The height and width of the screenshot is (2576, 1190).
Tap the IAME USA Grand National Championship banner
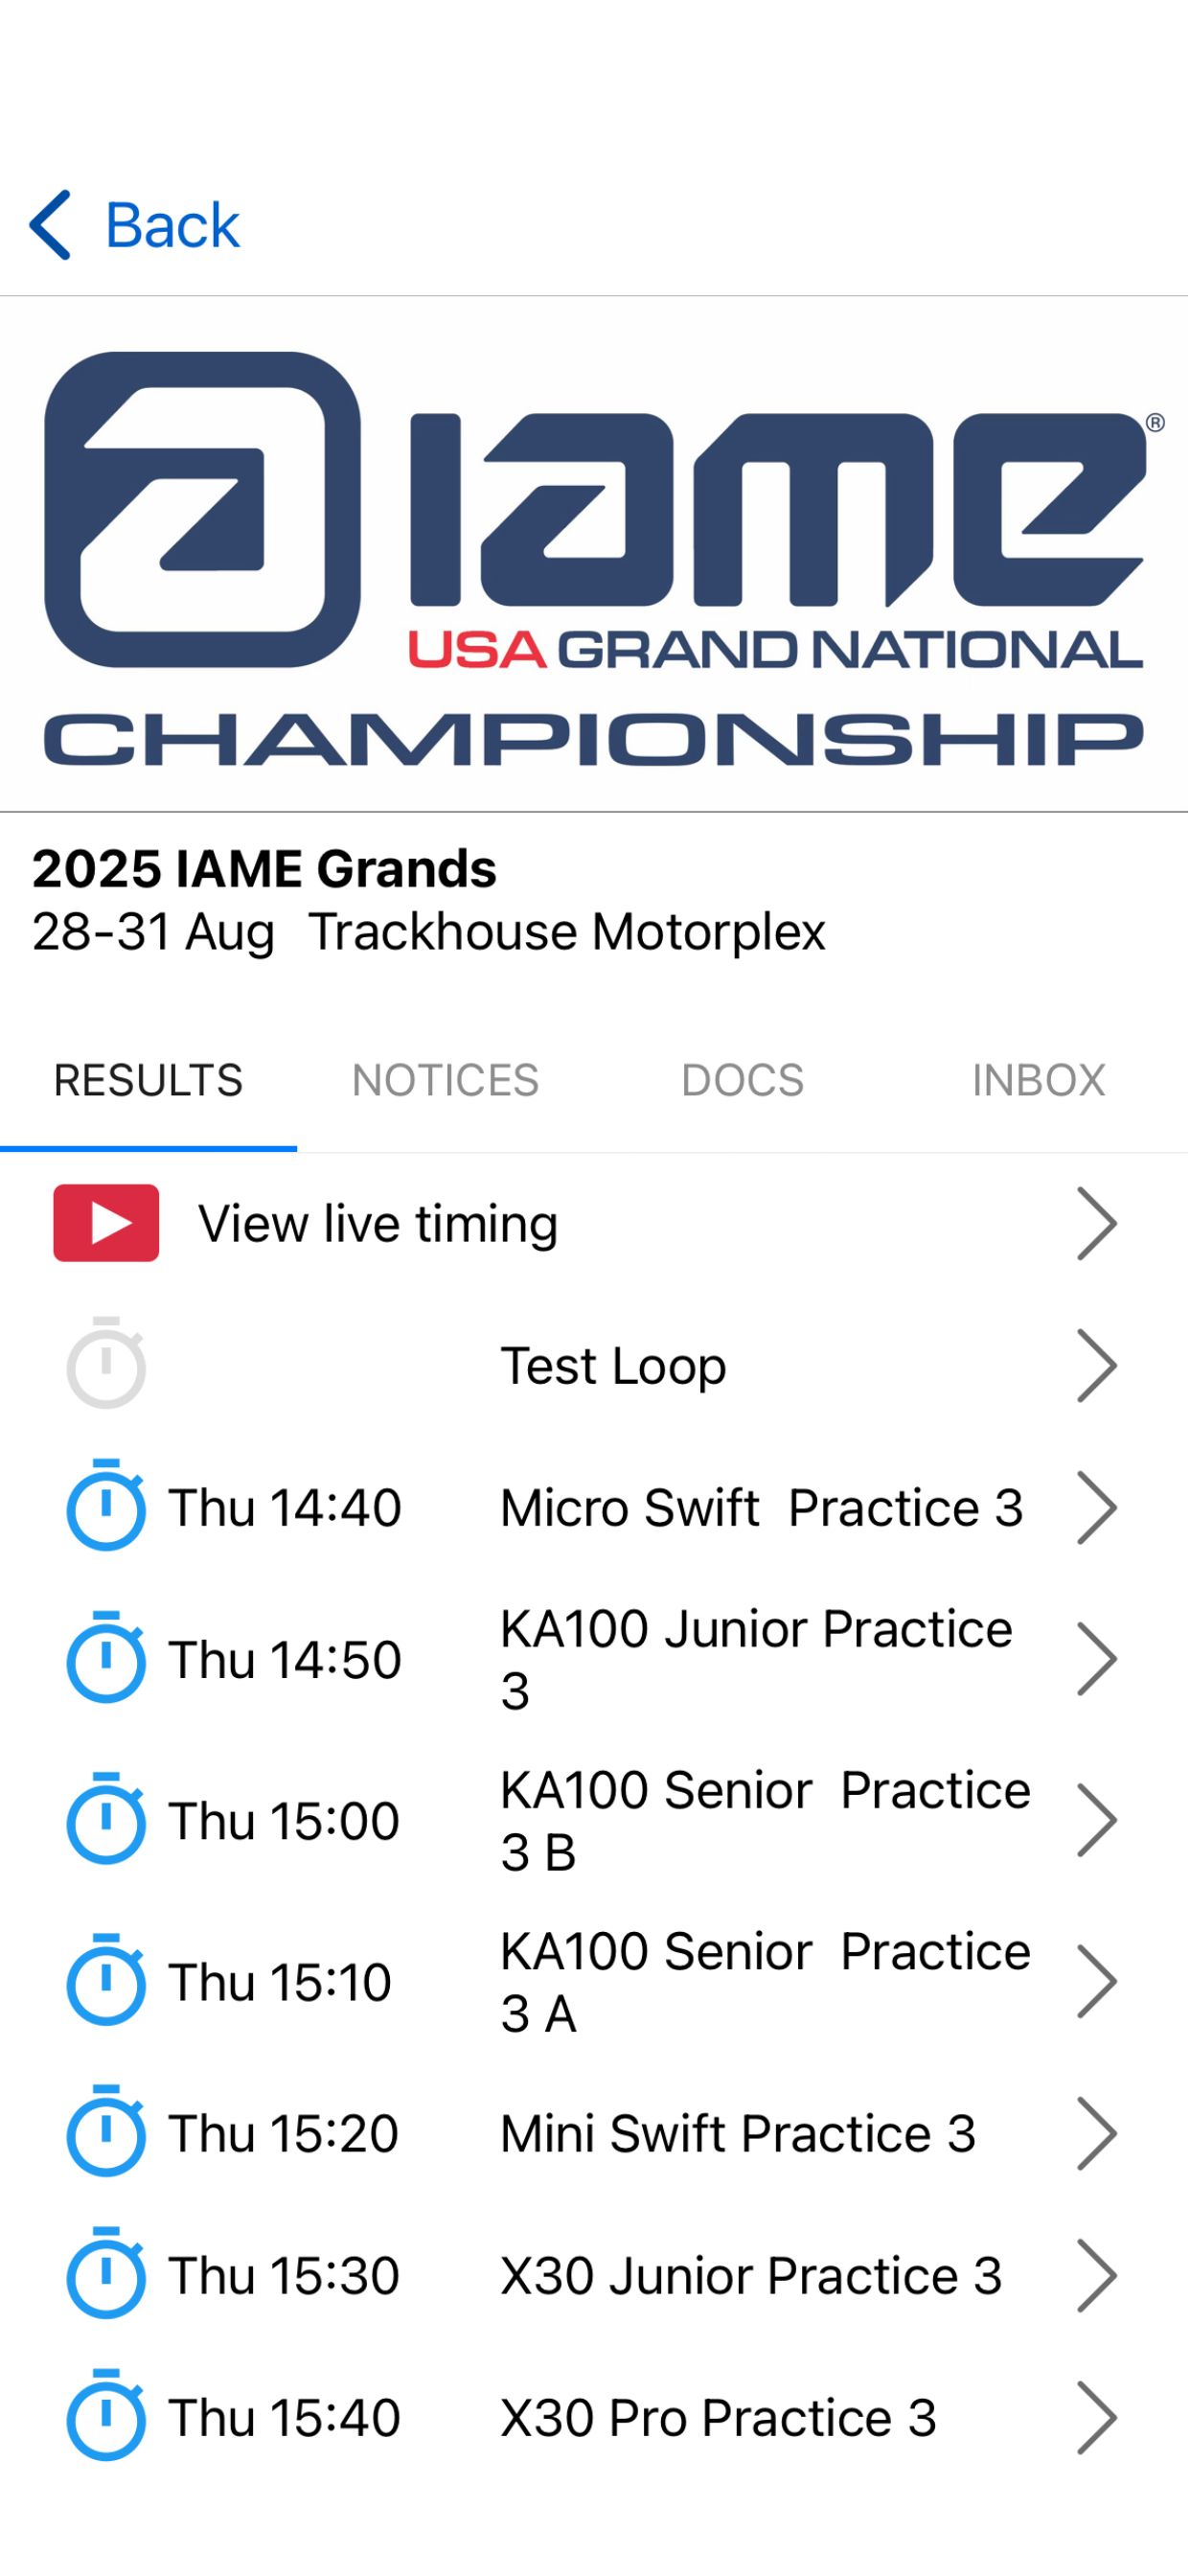595,555
